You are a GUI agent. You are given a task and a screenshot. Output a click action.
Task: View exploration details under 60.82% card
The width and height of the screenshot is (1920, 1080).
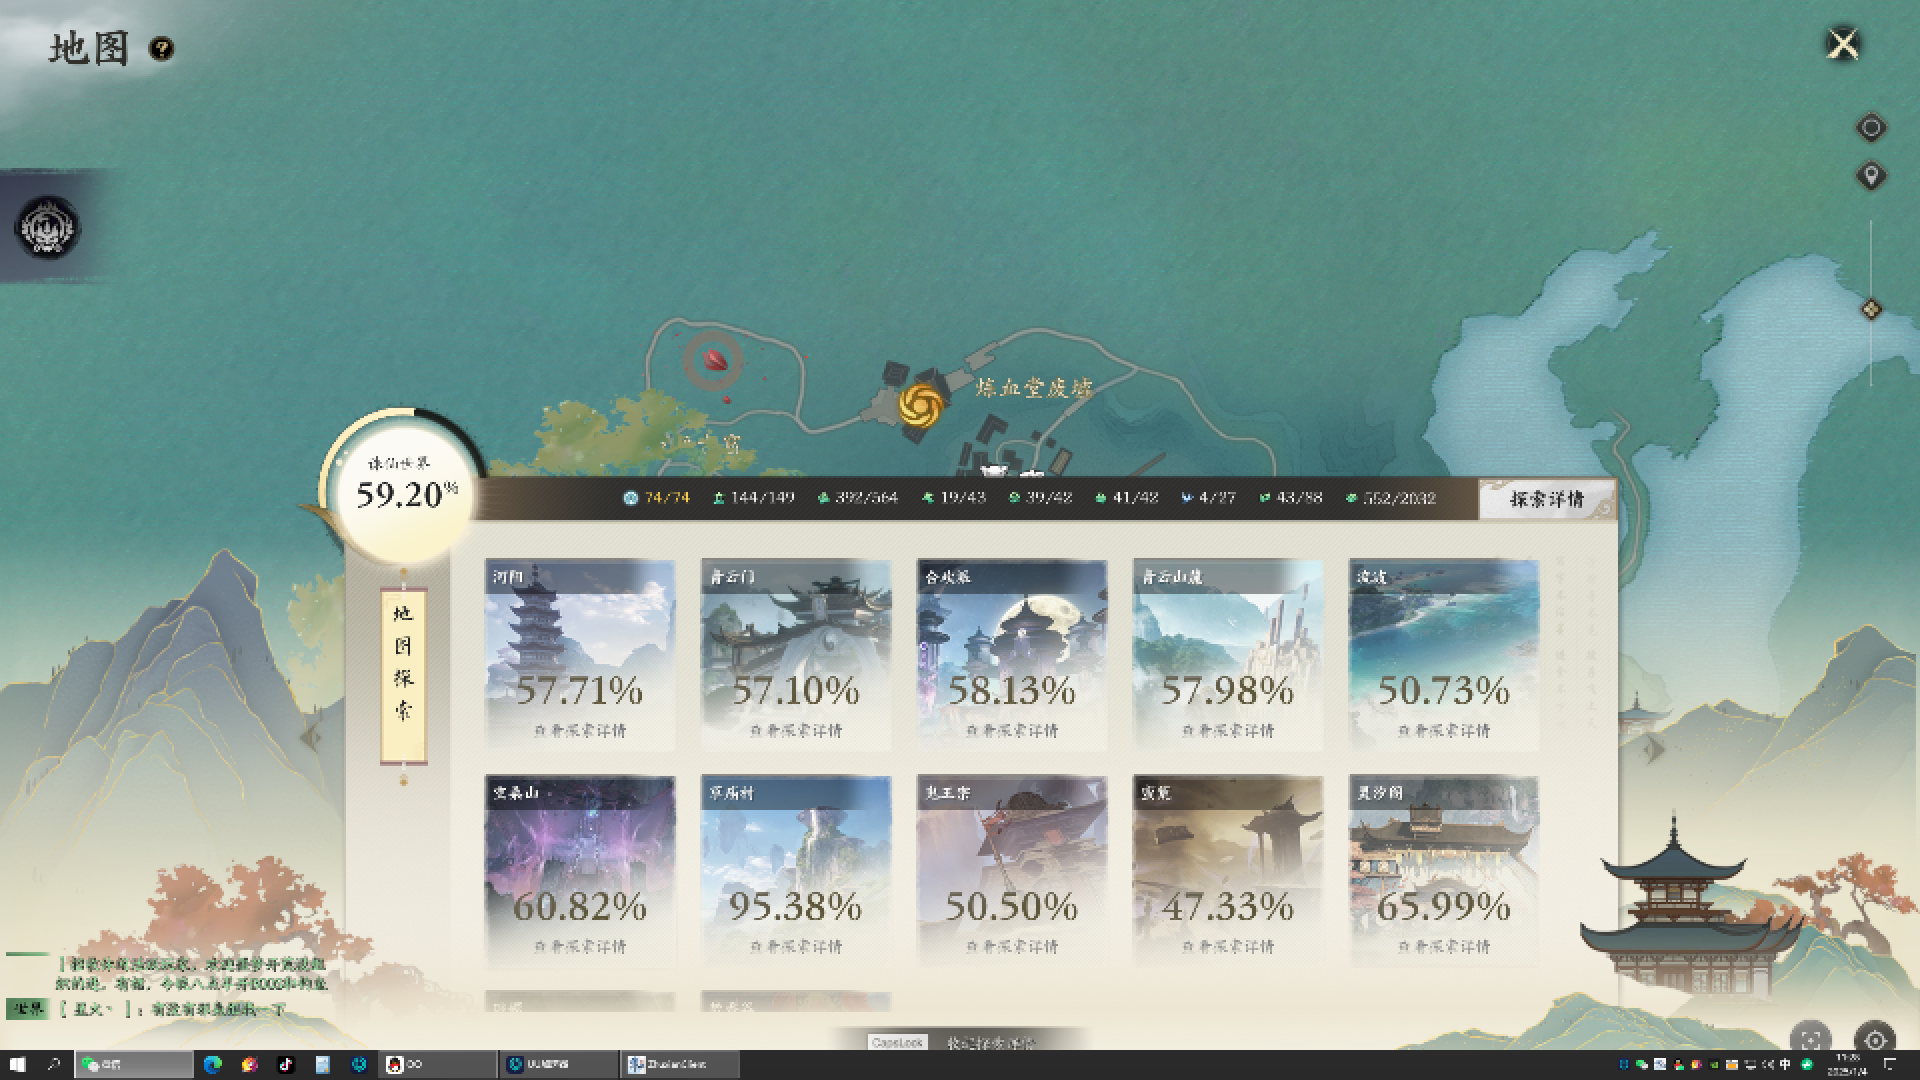(580, 946)
